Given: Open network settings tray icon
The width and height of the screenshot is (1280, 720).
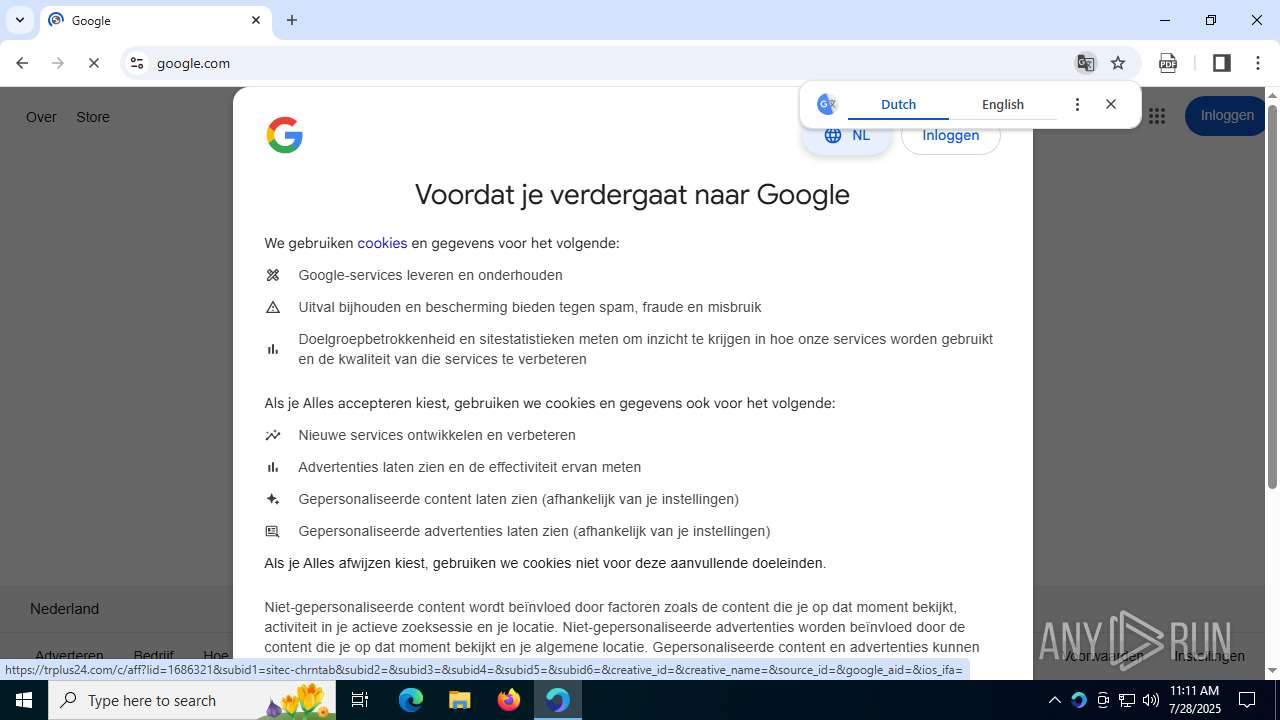Looking at the screenshot, I should 1127,700.
